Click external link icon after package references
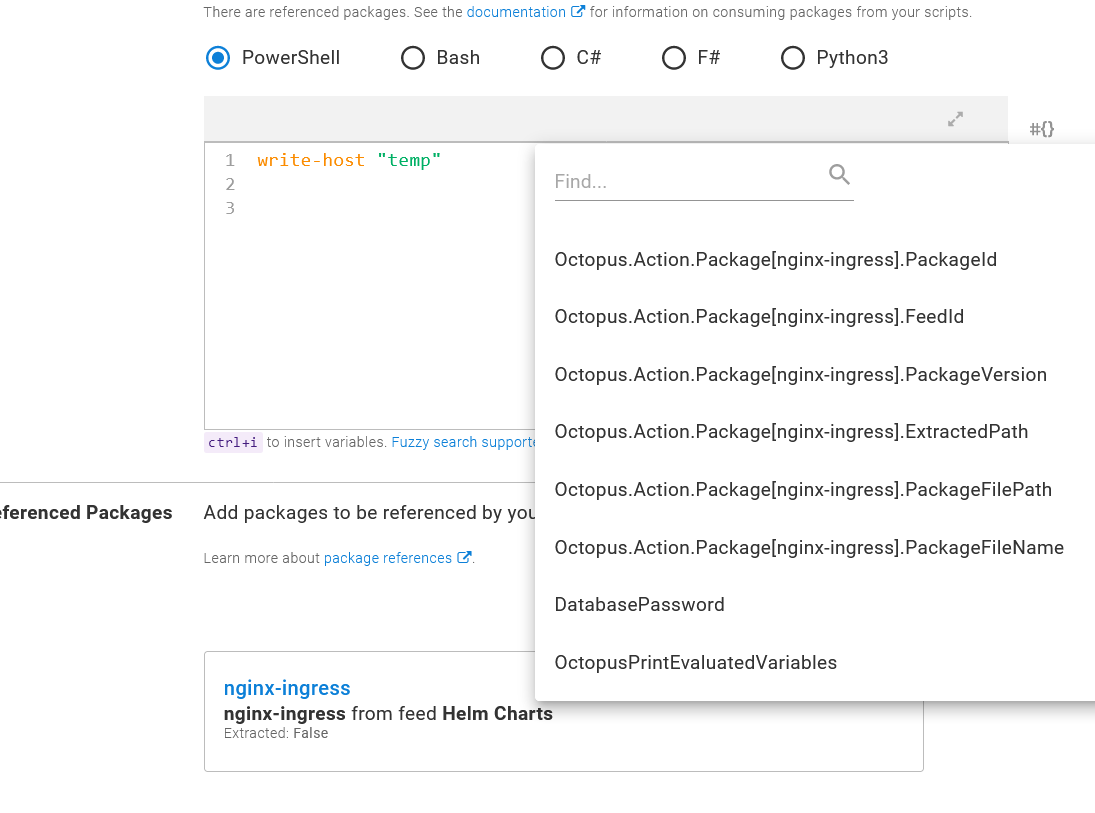 tap(464, 557)
